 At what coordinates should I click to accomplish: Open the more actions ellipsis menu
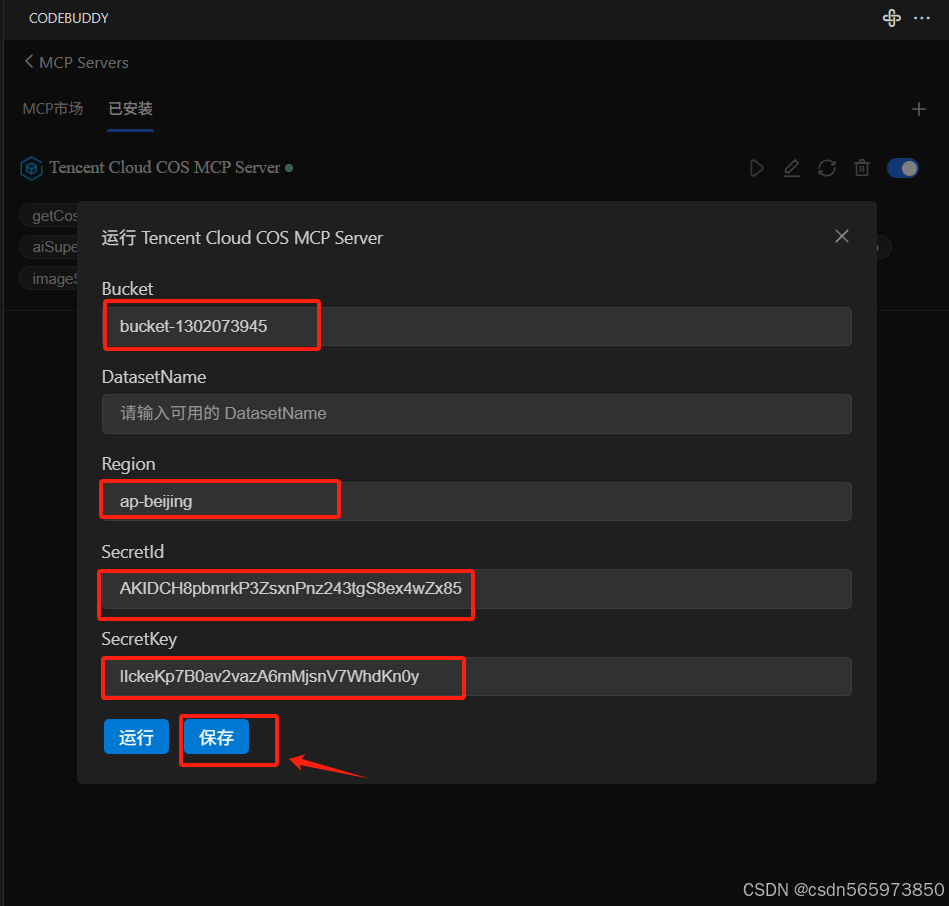(922, 18)
